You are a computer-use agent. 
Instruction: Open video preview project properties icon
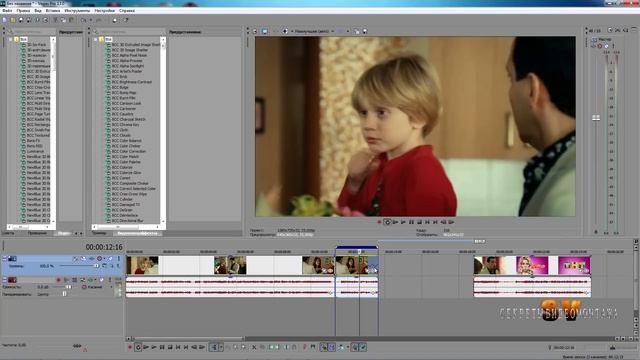click(255, 31)
